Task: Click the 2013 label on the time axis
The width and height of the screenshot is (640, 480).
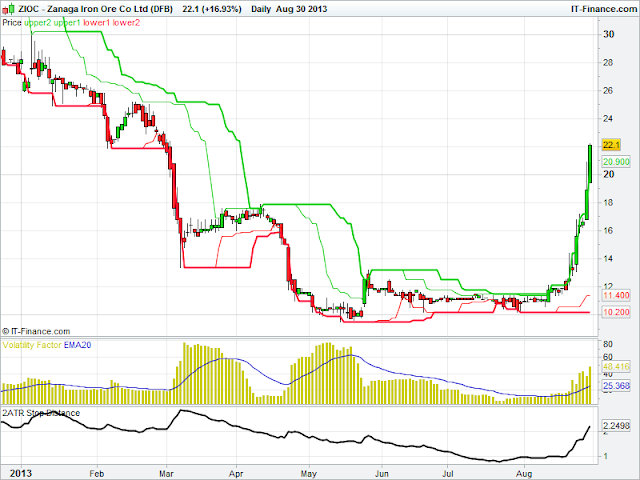Action: point(21,473)
